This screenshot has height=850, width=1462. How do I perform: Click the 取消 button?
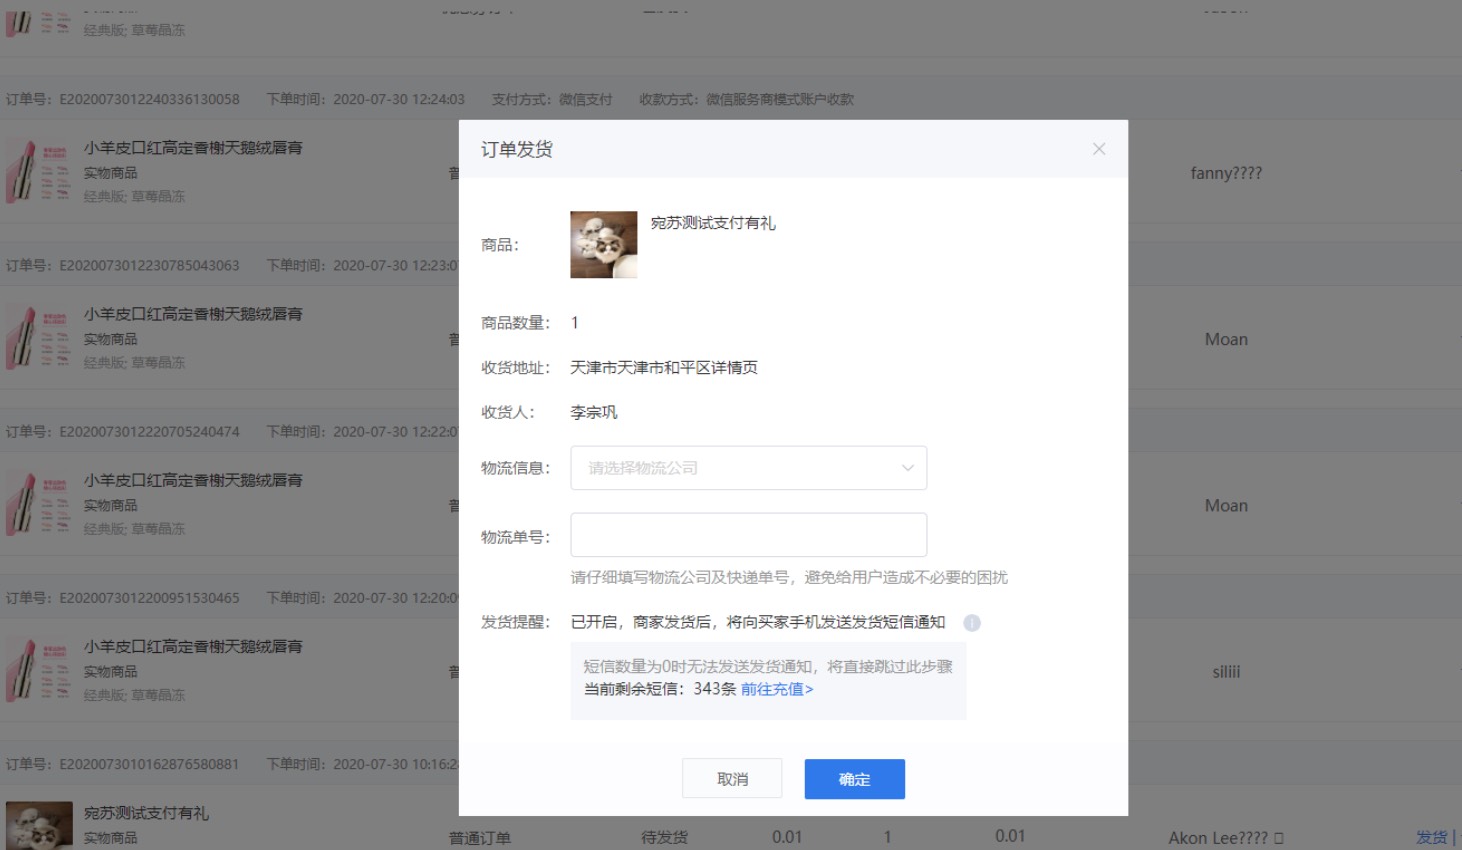pyautogui.click(x=732, y=779)
